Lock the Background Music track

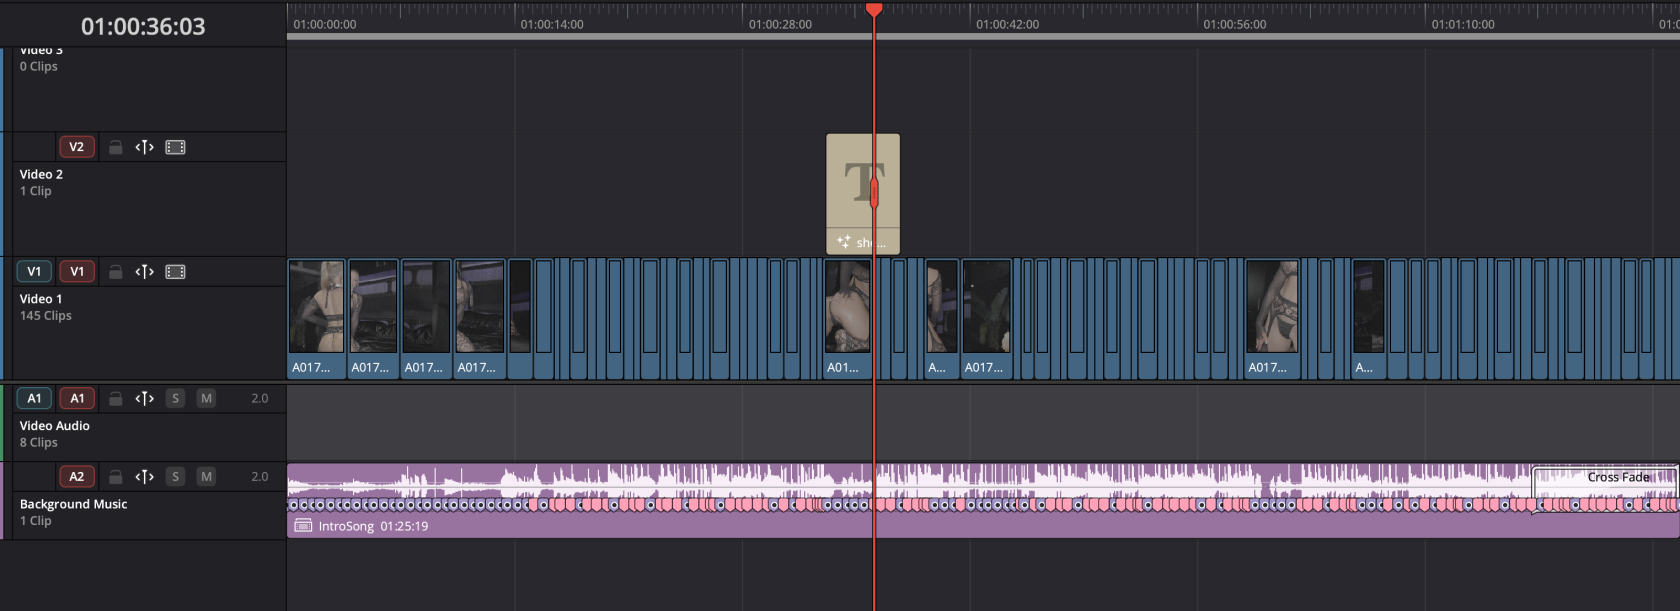(x=116, y=477)
